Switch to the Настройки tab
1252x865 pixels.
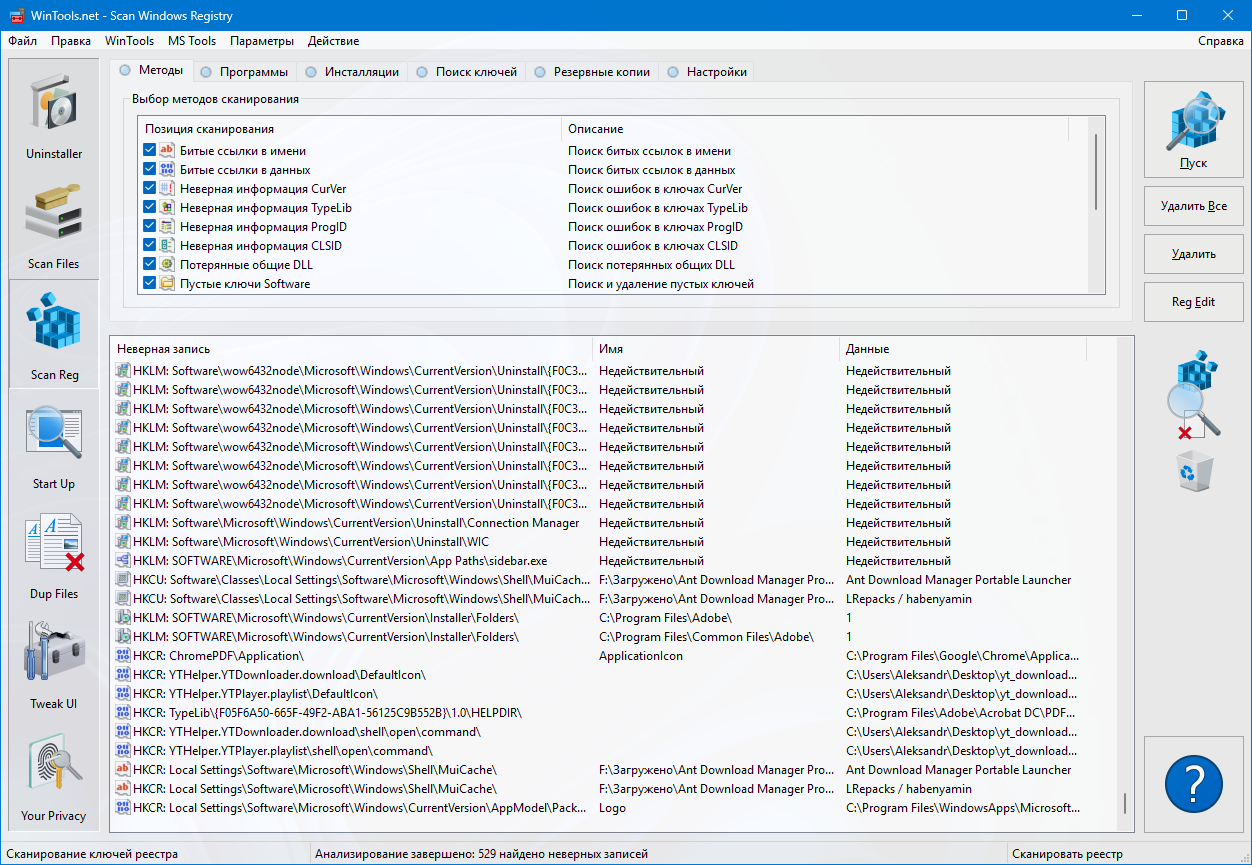point(707,72)
